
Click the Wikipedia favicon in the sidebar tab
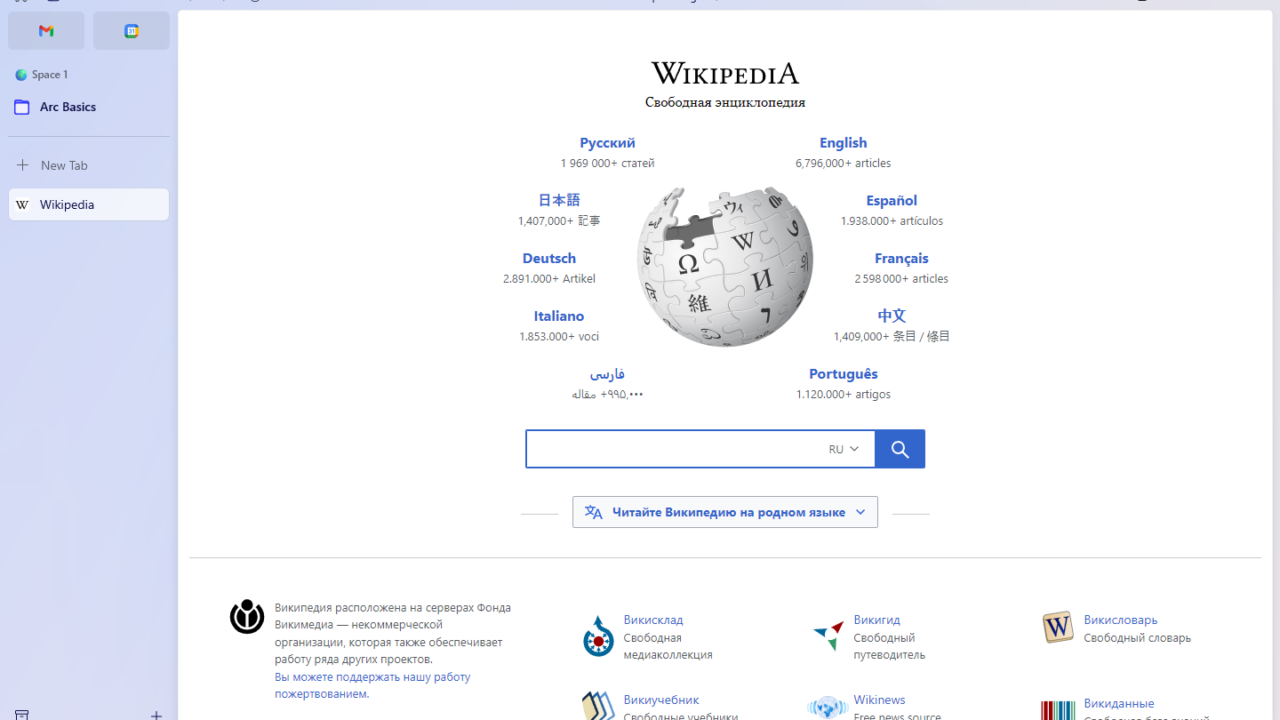[22, 205]
